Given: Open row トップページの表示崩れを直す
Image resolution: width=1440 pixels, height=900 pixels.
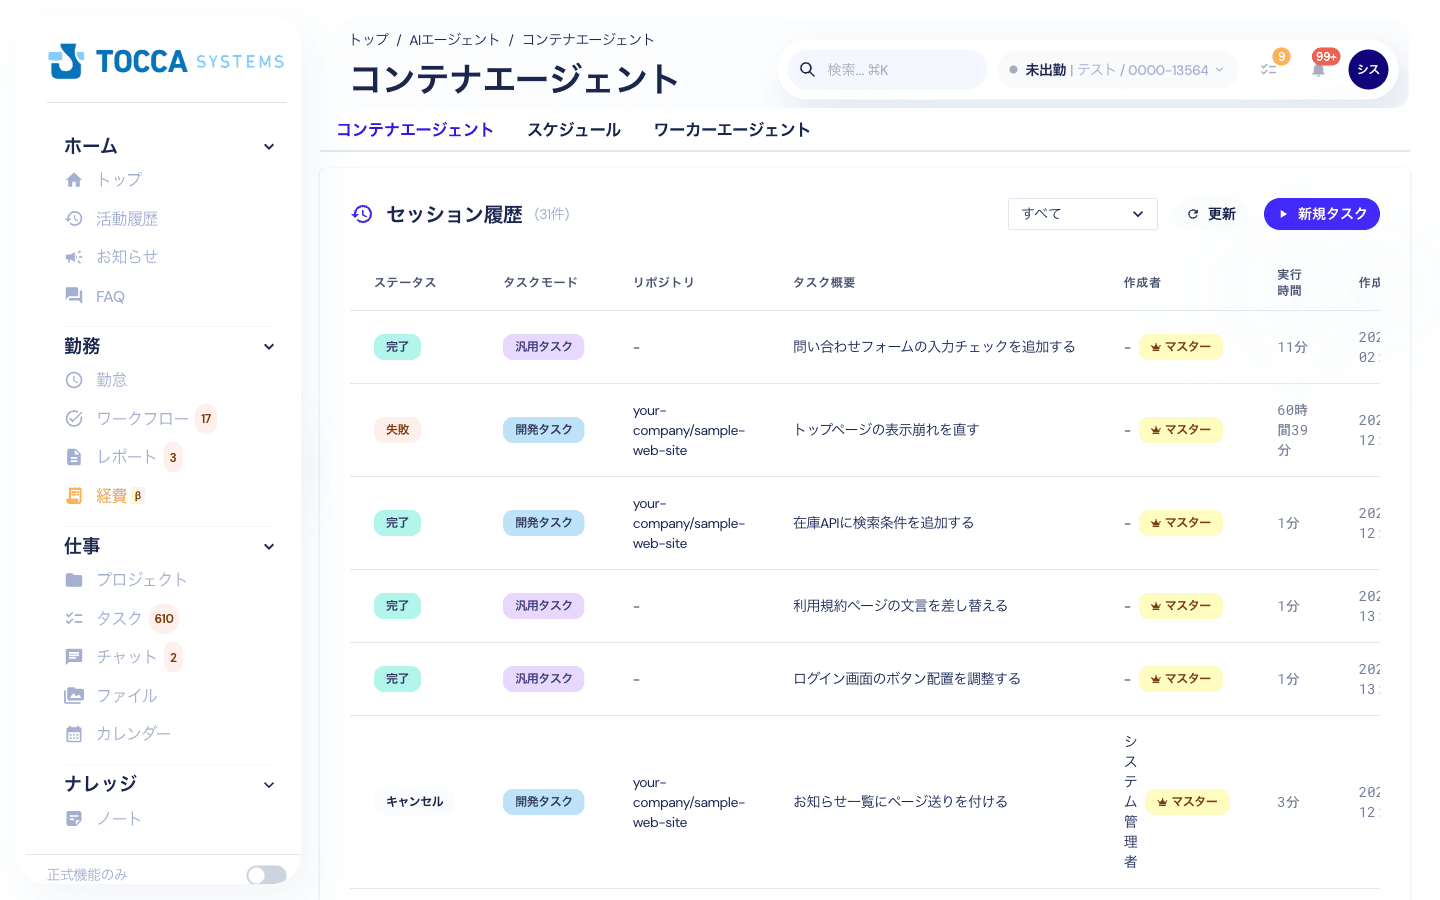Looking at the screenshot, I should tap(865, 430).
